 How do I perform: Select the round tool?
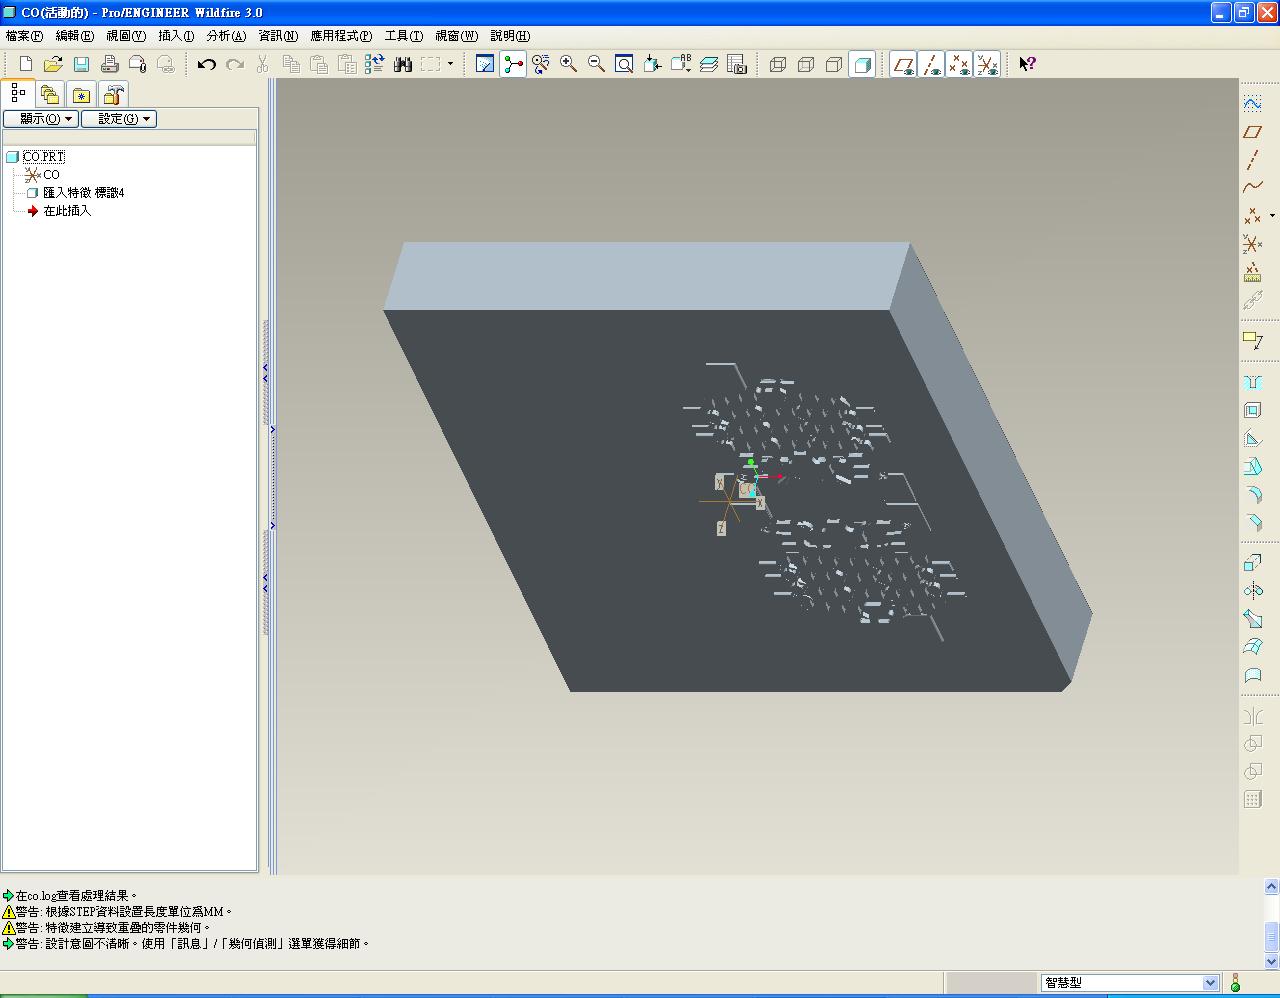click(1252, 494)
